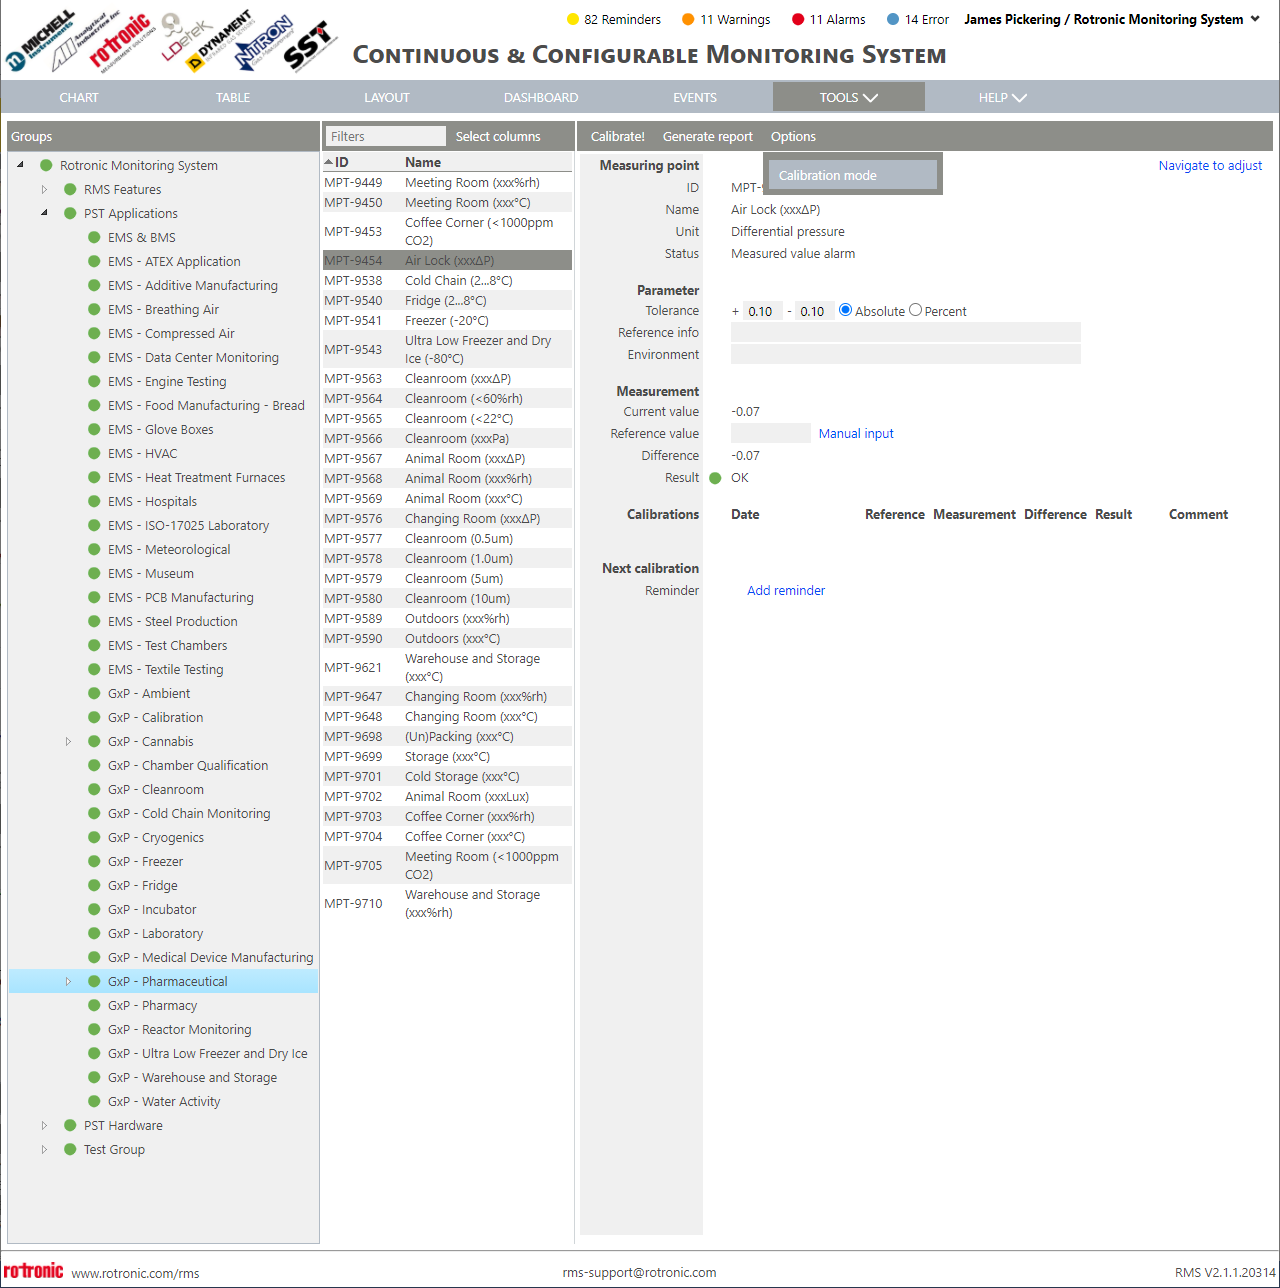Viewport: 1280px width, 1288px height.
Task: Select GxP - Water Activity tree item
Action: point(164,1101)
